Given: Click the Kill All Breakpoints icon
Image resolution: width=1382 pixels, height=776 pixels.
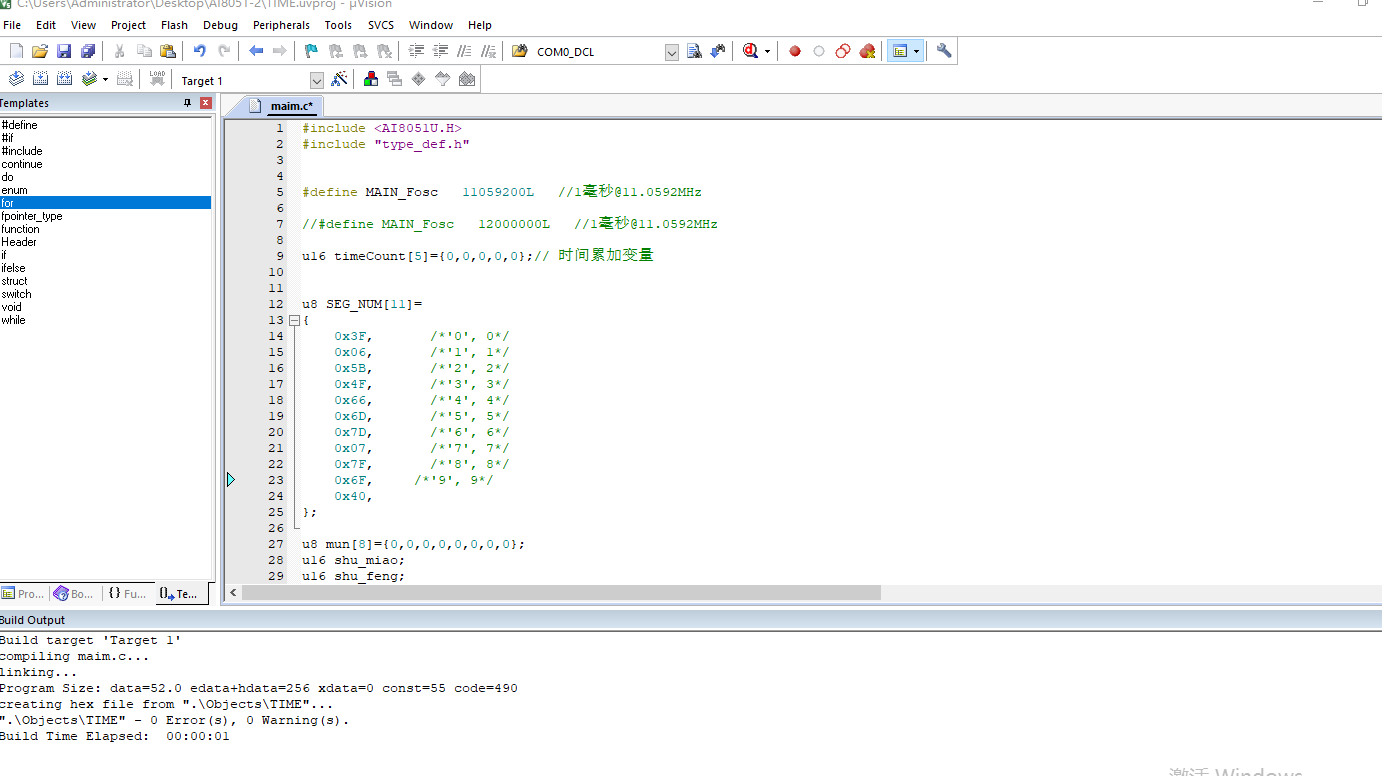Looking at the screenshot, I should point(867,51).
